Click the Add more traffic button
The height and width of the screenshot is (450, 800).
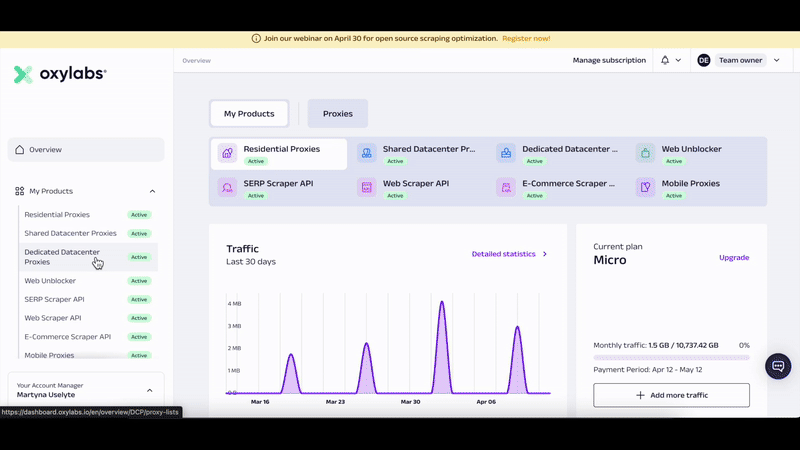tap(671, 395)
